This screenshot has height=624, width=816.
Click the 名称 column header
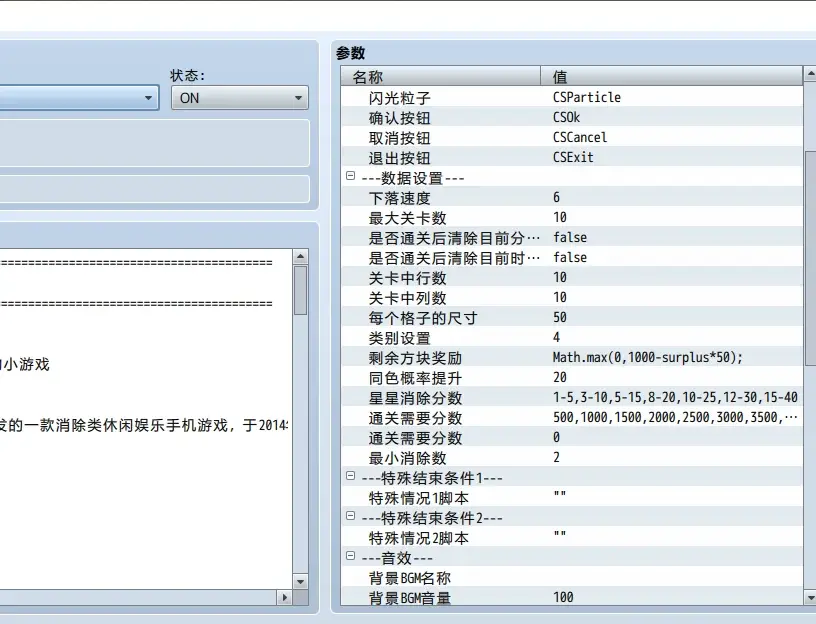(x=441, y=77)
